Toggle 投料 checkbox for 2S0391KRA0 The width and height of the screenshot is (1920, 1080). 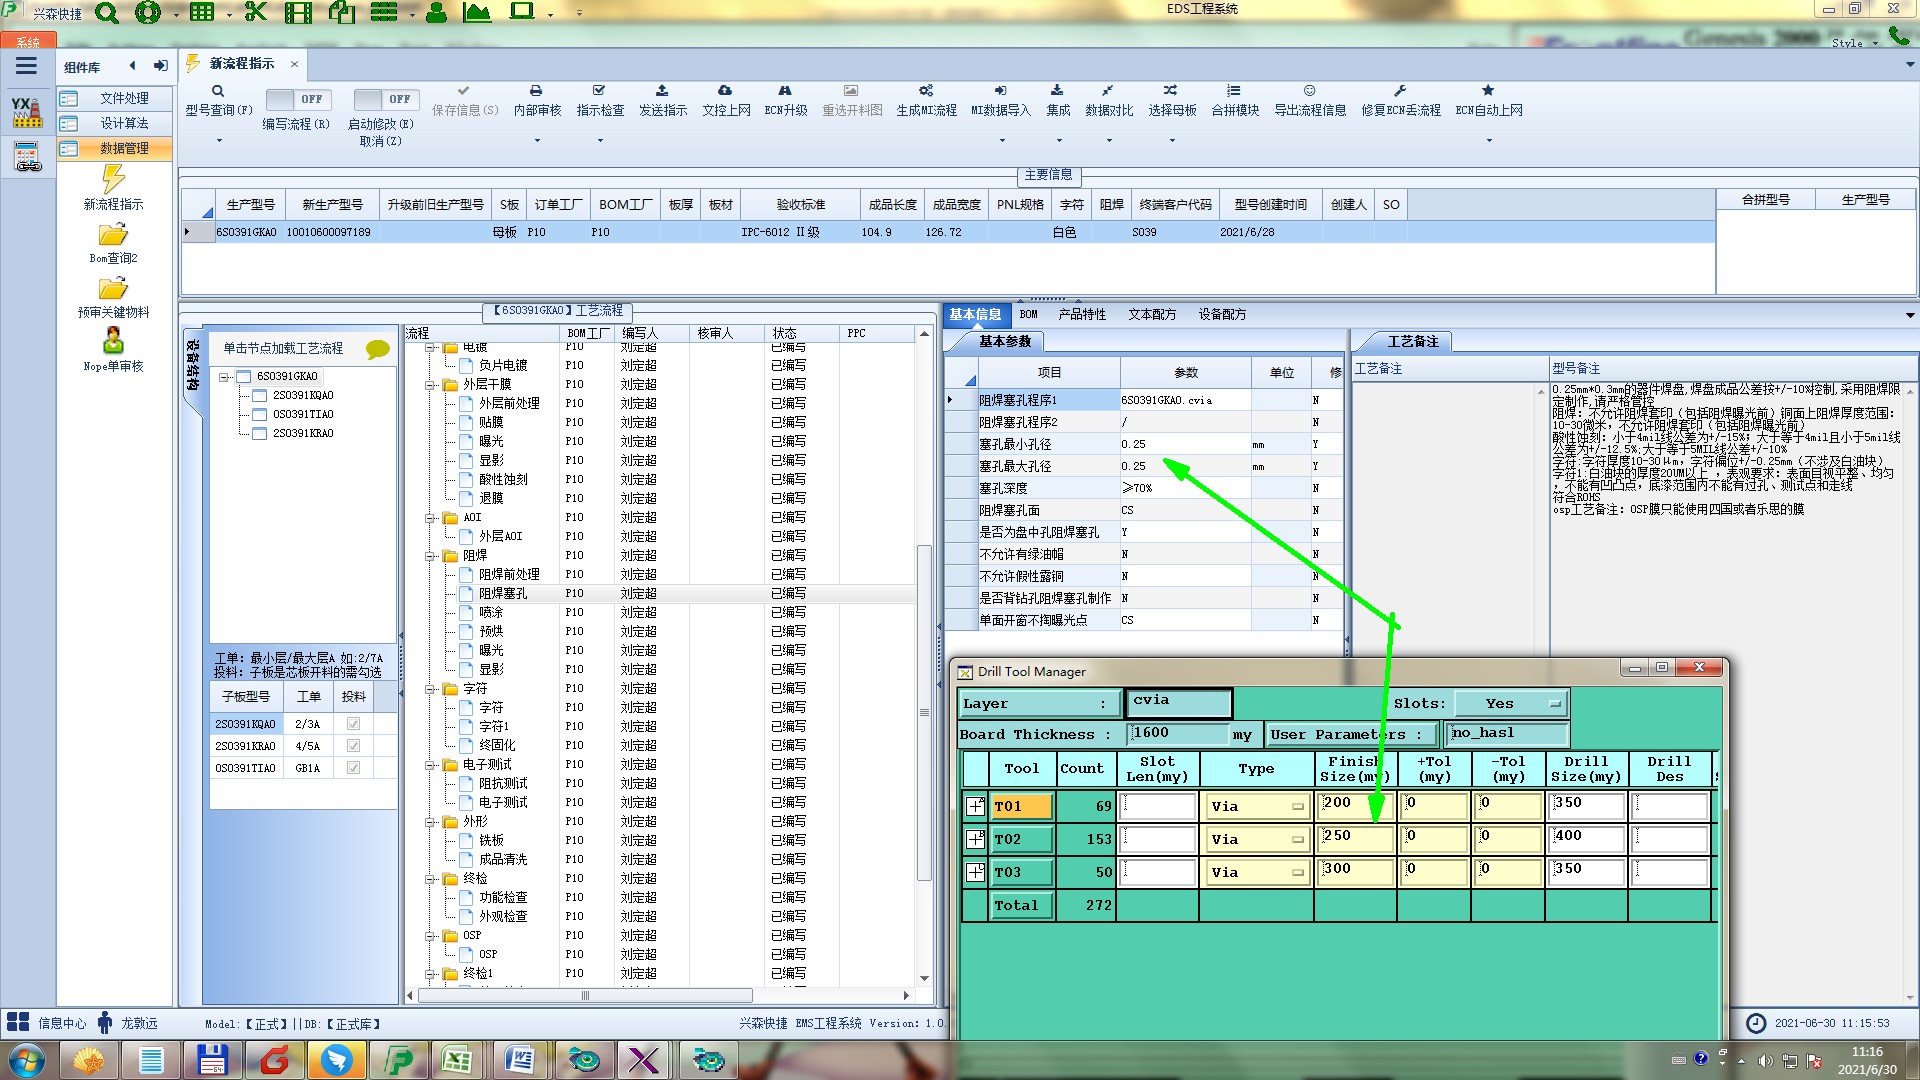353,746
